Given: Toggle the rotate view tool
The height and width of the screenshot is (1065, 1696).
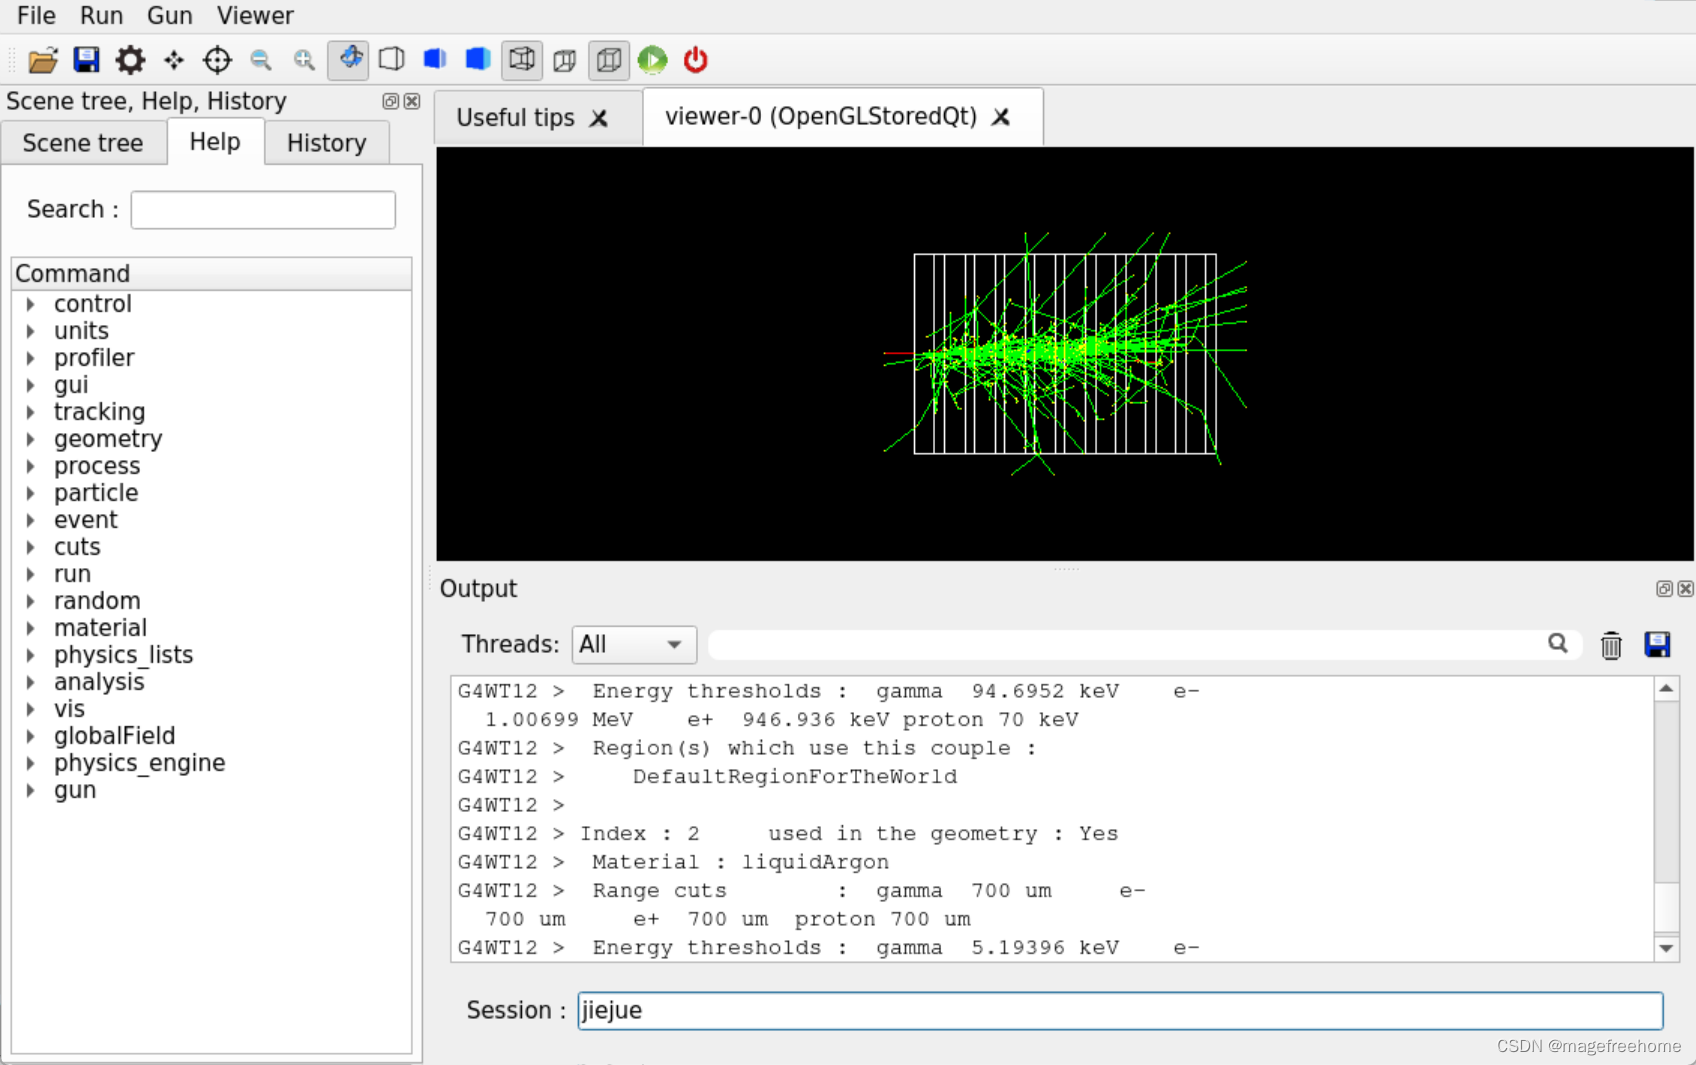Looking at the screenshot, I should (x=349, y=60).
